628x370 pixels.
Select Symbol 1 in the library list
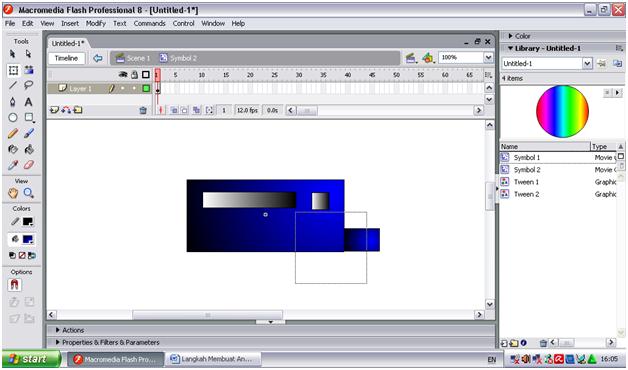527,158
